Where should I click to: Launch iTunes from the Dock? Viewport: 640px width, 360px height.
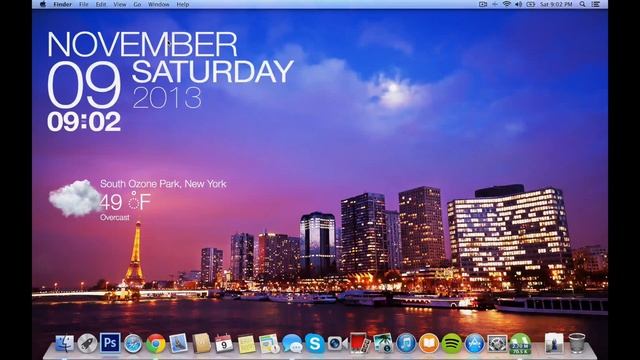click(406, 344)
